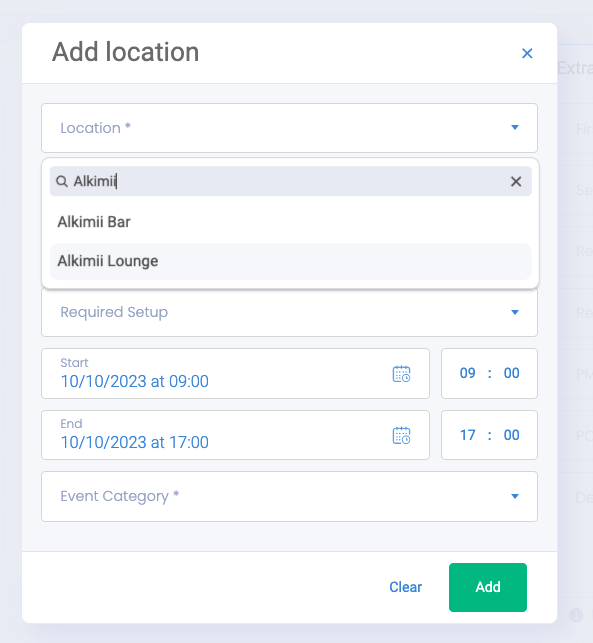
Task: Click the search box containing Alkimii
Action: click(x=291, y=181)
